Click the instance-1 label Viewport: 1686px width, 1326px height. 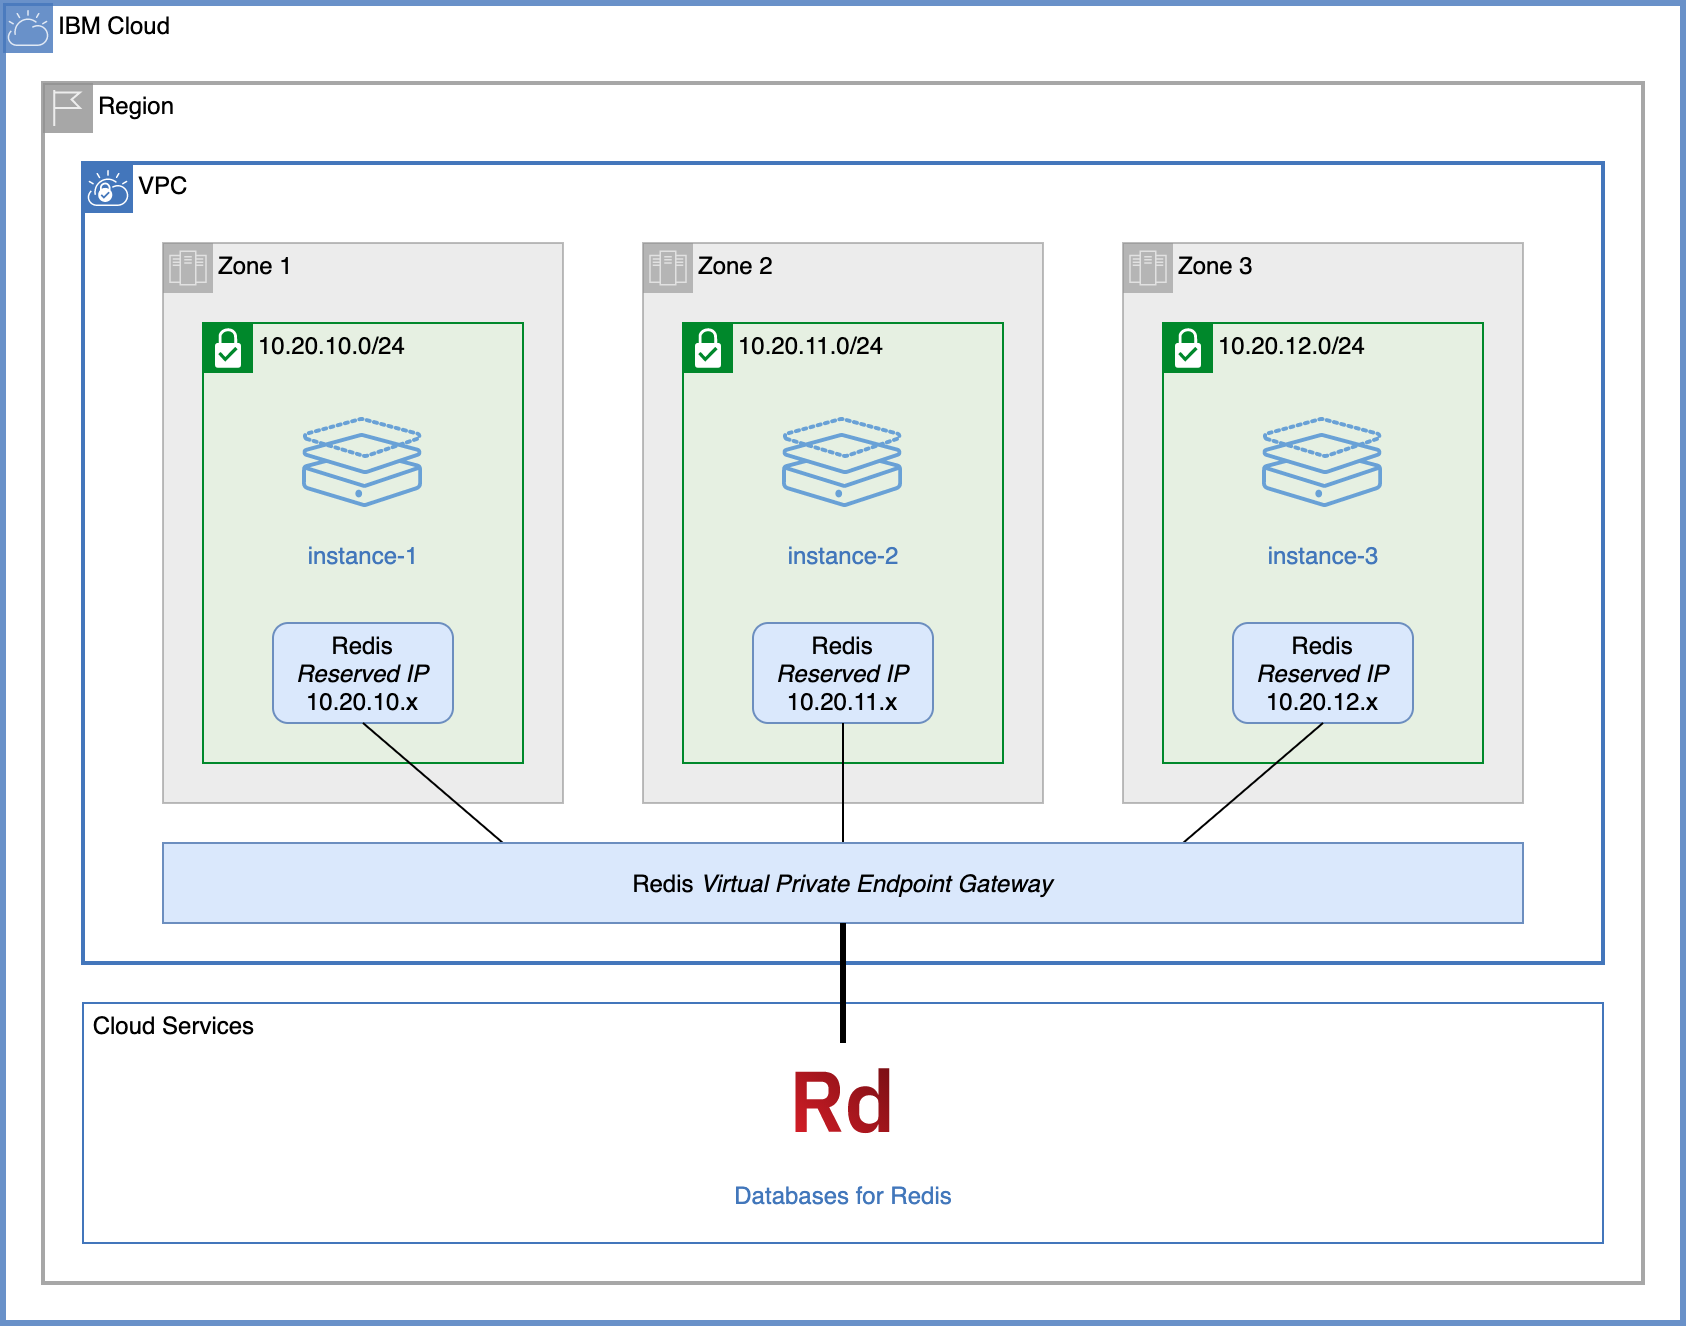[x=362, y=556]
